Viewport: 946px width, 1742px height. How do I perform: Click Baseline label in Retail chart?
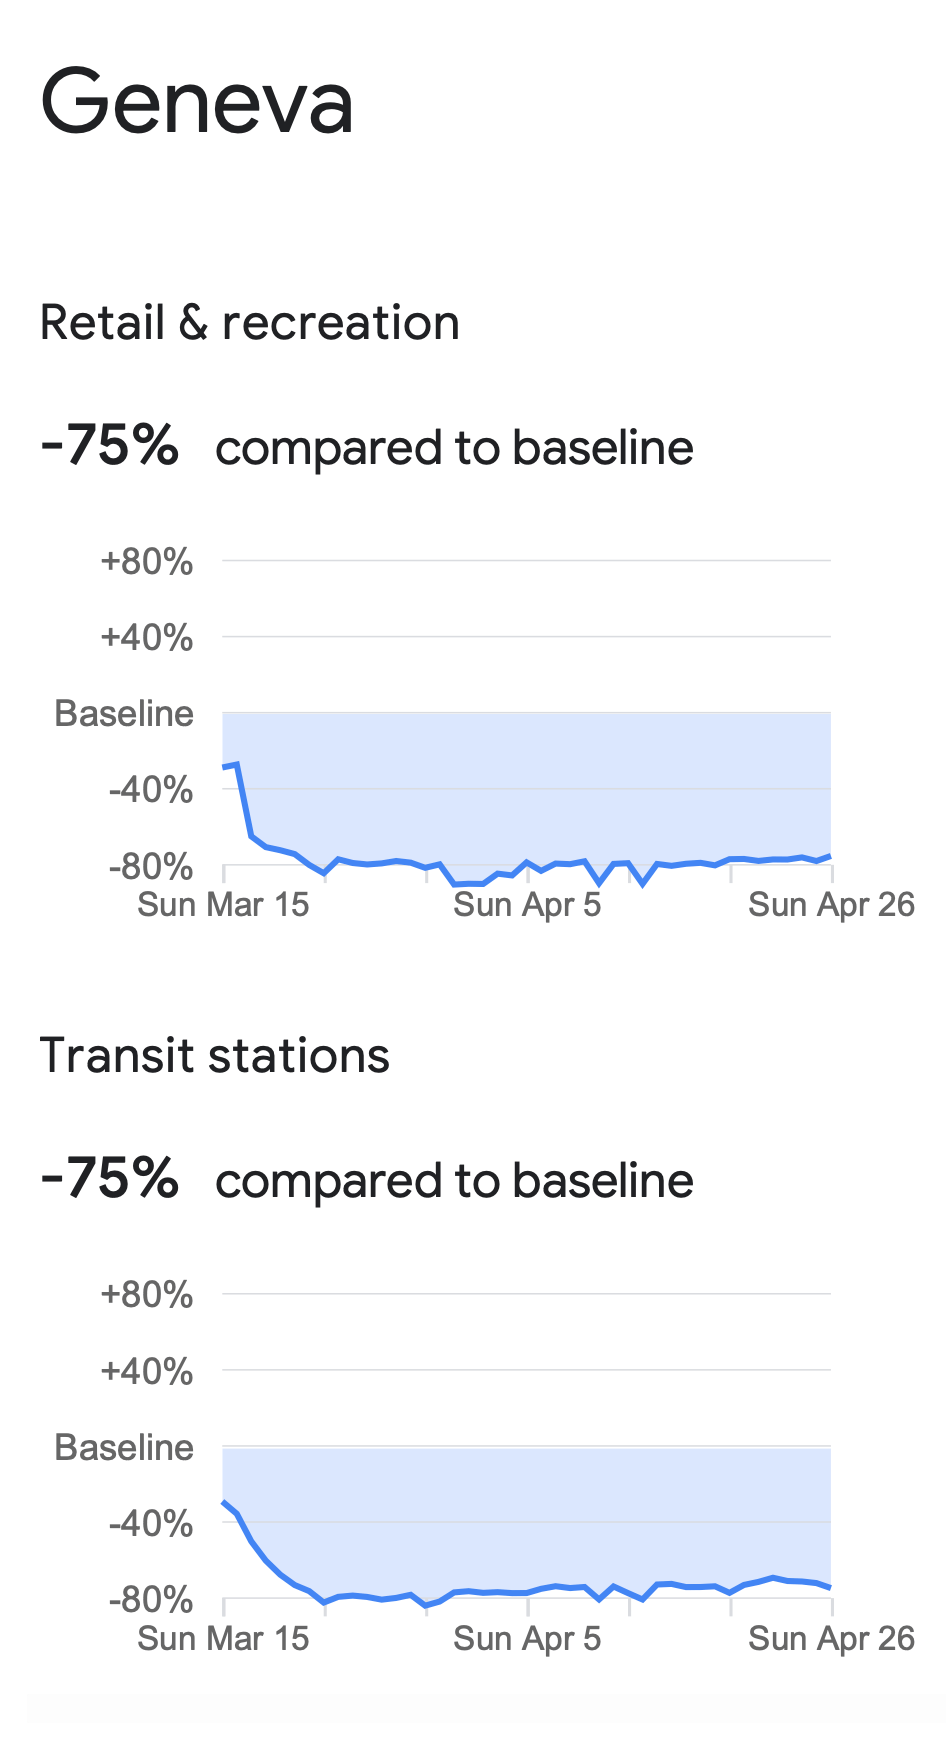(124, 713)
